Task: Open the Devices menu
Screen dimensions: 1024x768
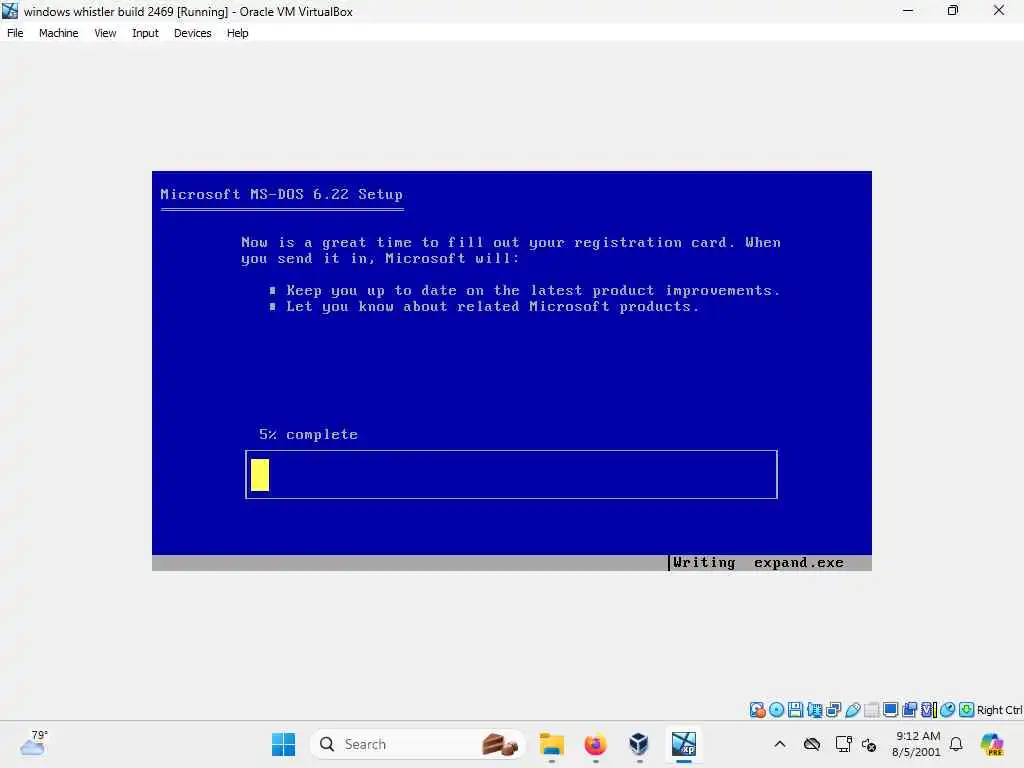Action: tap(193, 33)
